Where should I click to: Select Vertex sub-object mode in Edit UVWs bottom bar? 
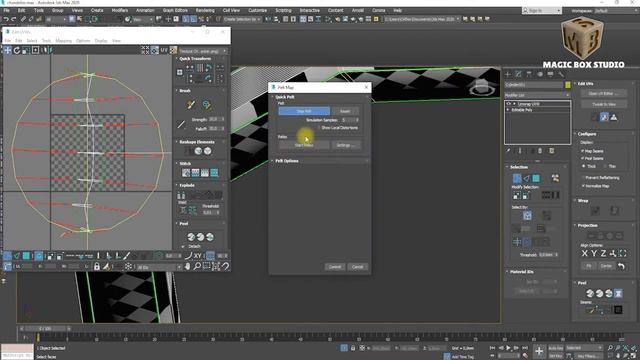[7, 256]
